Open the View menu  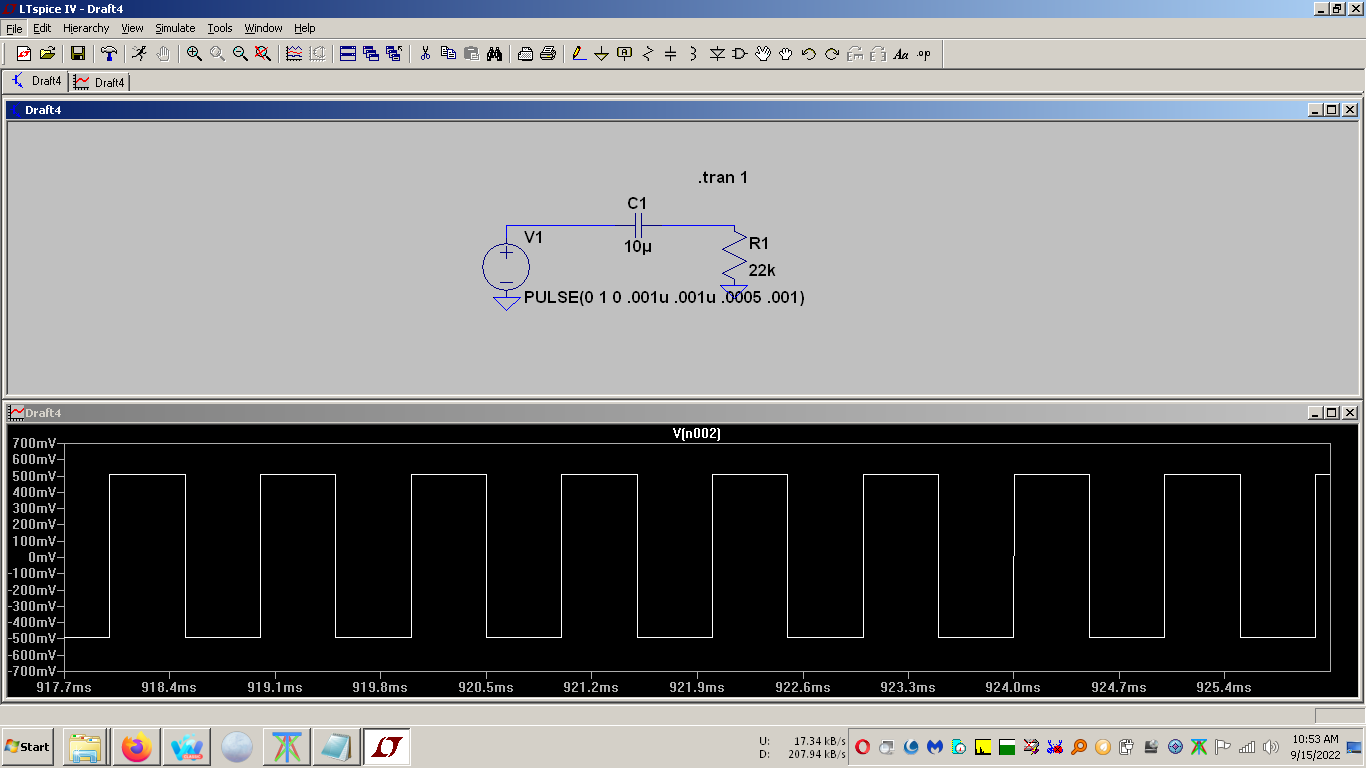click(132, 28)
